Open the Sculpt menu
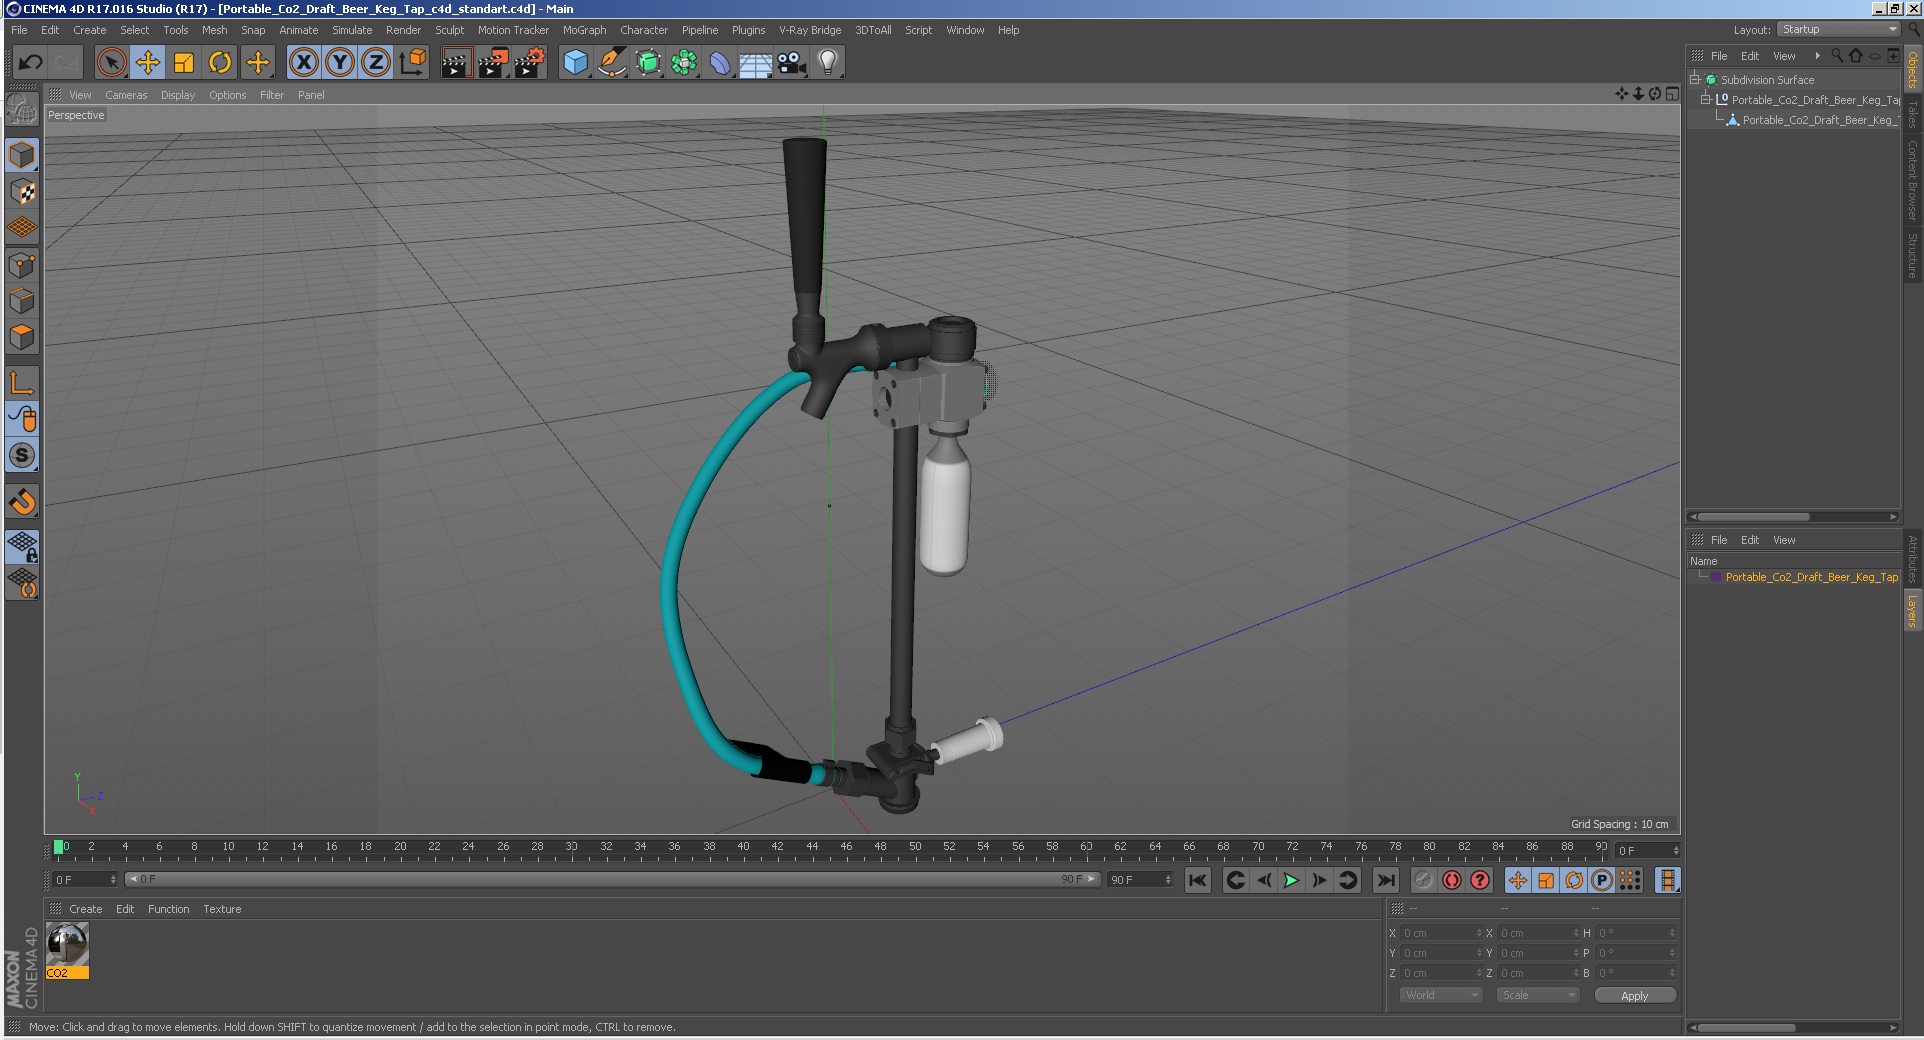This screenshot has width=1924, height=1040. (x=449, y=30)
